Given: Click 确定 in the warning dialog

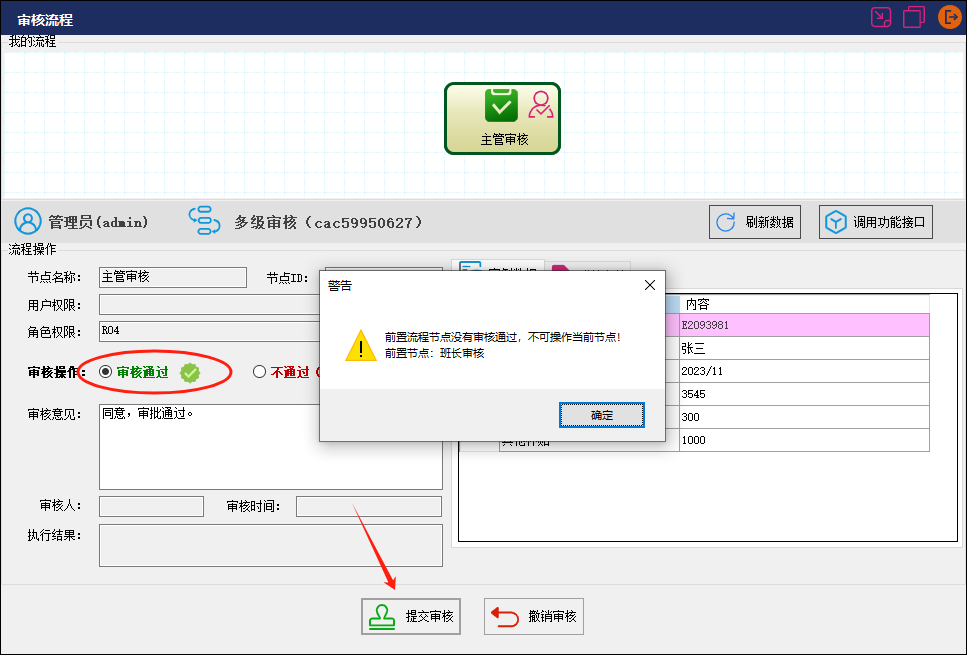Looking at the screenshot, I should point(602,415).
